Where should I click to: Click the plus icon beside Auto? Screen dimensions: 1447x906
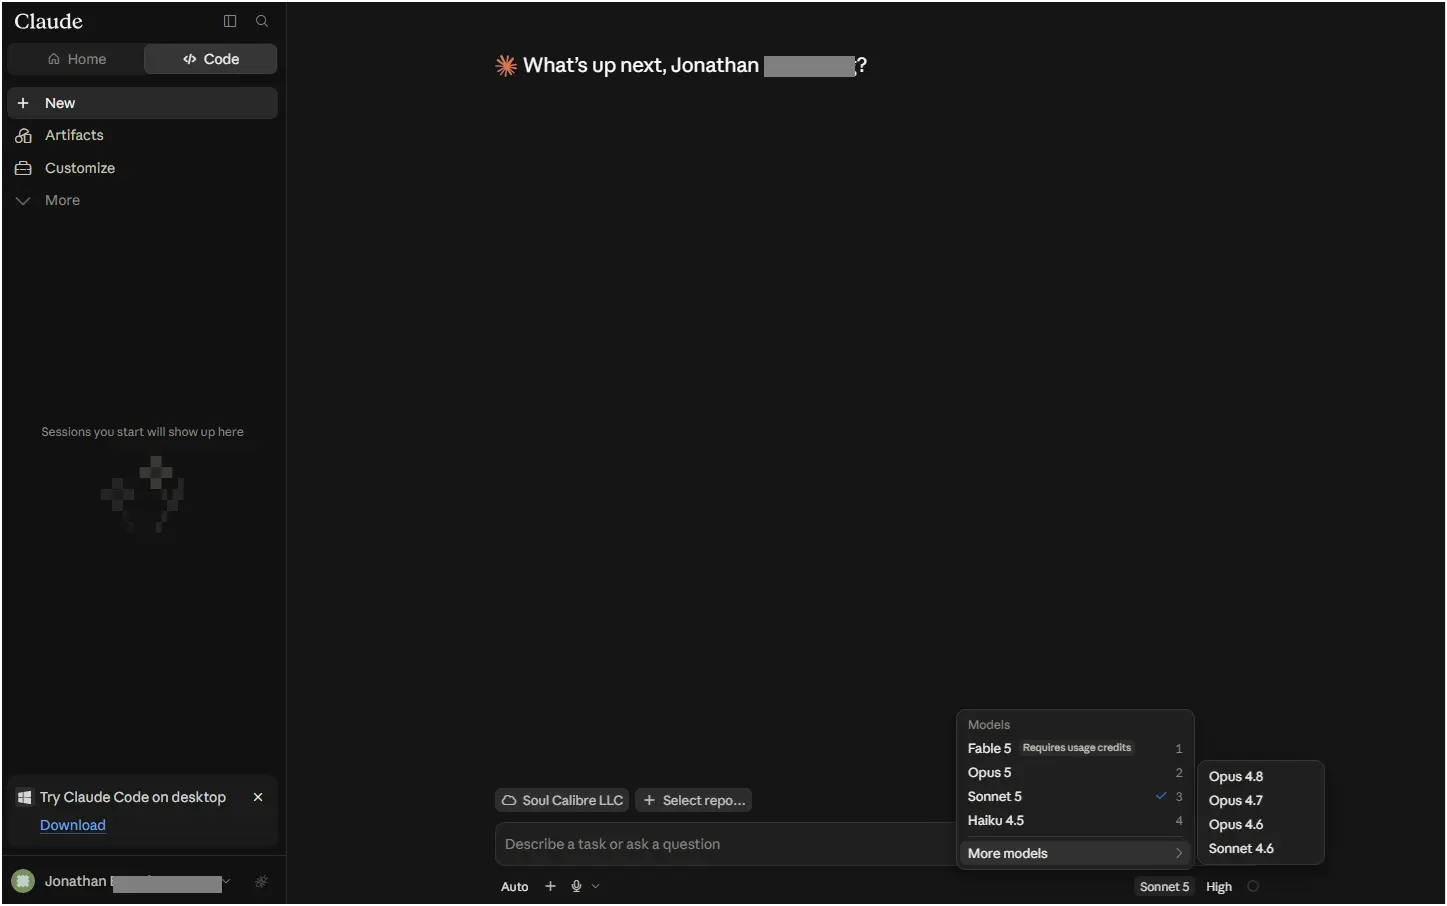(550, 886)
